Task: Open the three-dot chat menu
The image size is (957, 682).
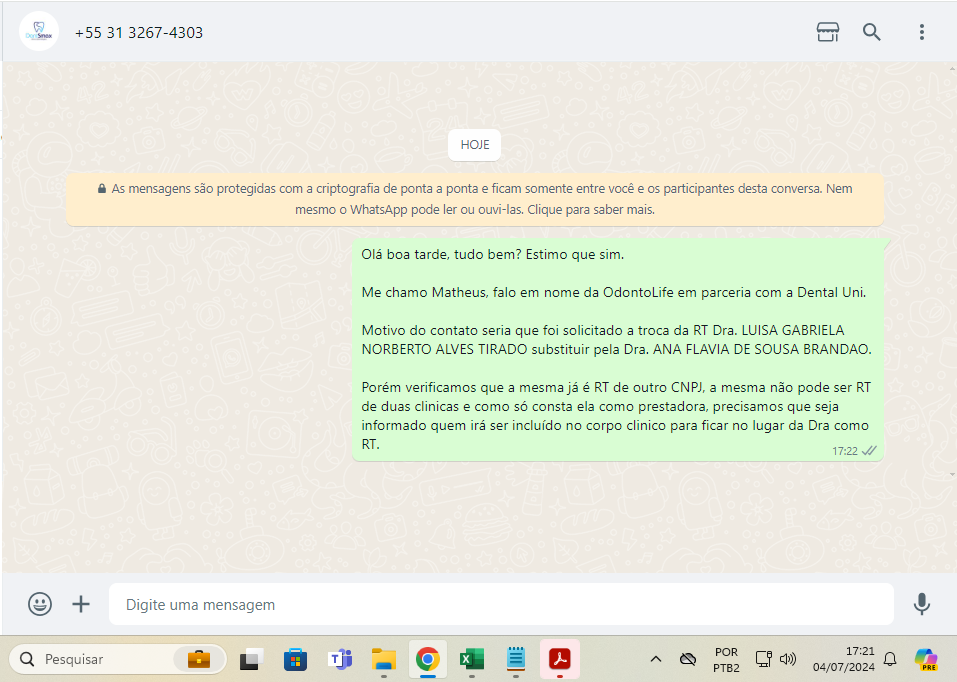Action: click(x=921, y=32)
